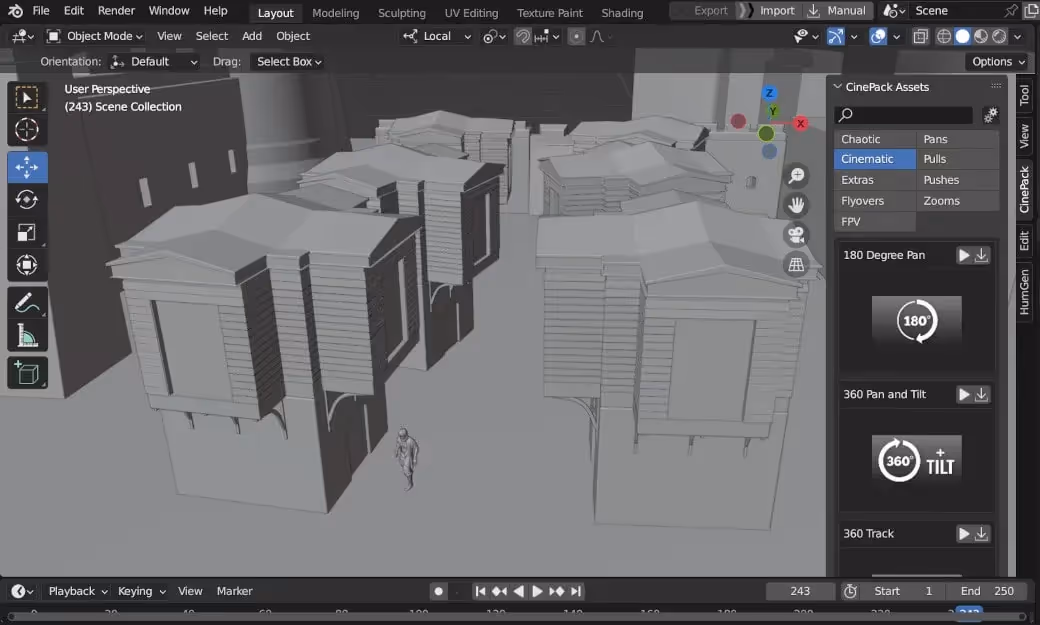Screen dimensions: 1040x625
Task: Click the red X axis gizmo
Action: [801, 123]
